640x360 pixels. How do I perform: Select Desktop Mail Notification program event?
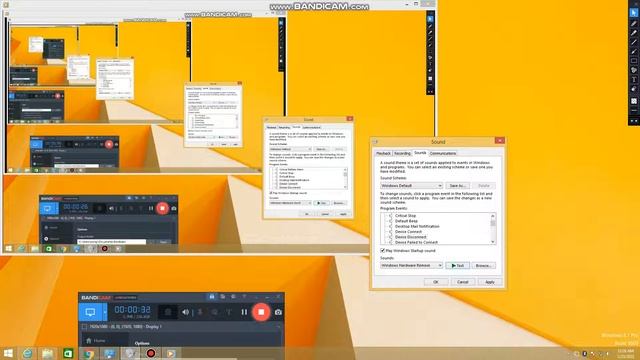(x=417, y=226)
